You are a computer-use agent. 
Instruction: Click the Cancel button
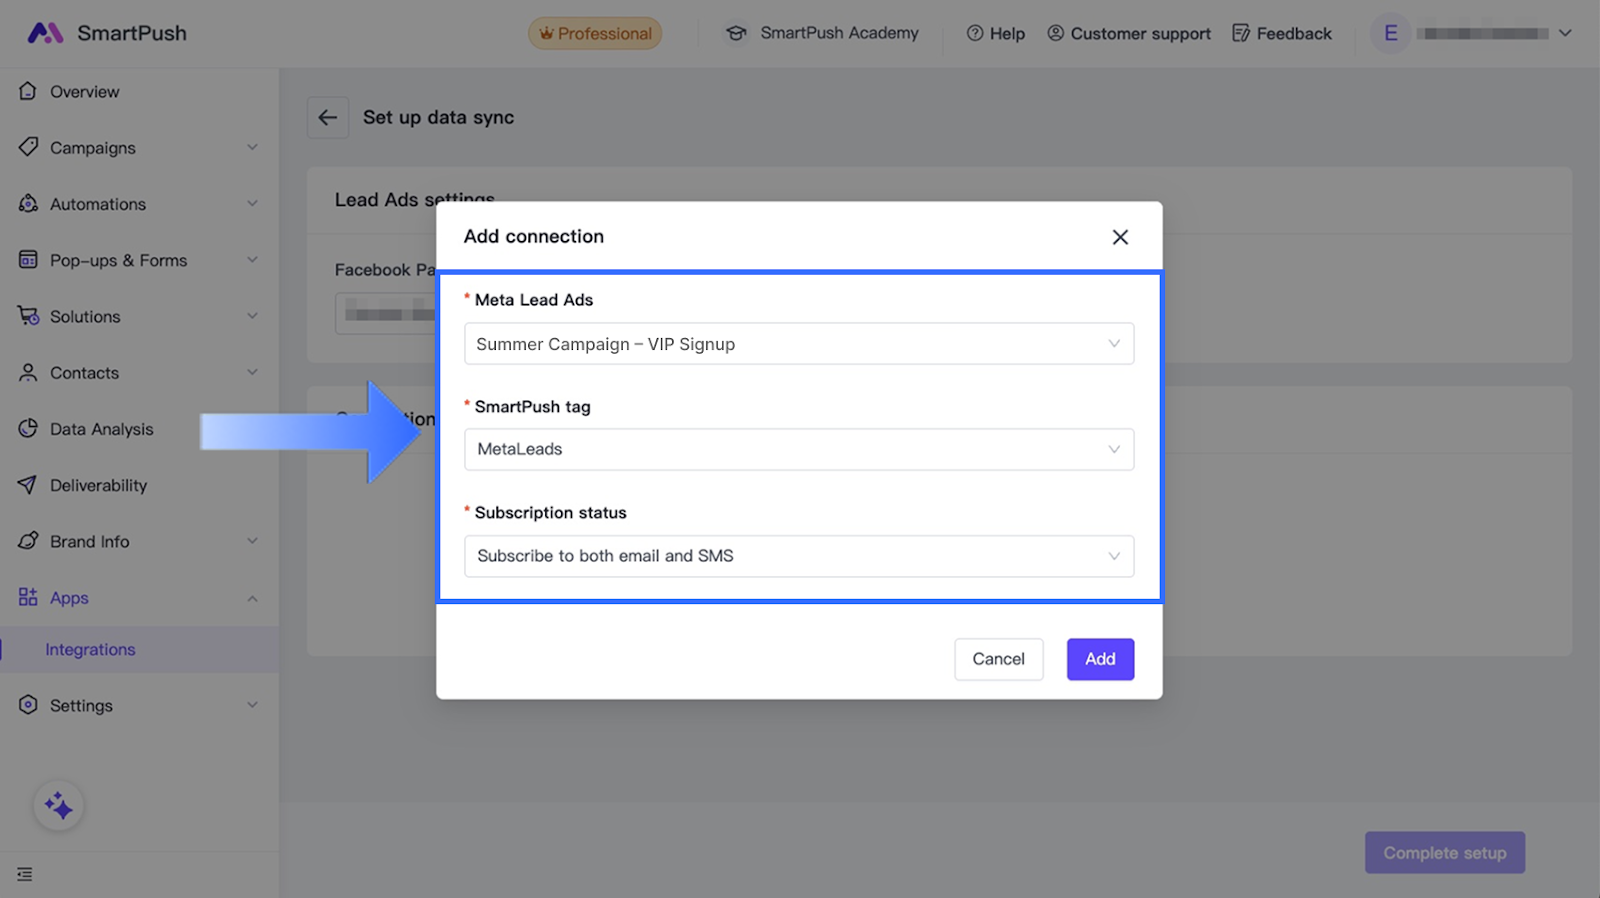tap(998, 659)
